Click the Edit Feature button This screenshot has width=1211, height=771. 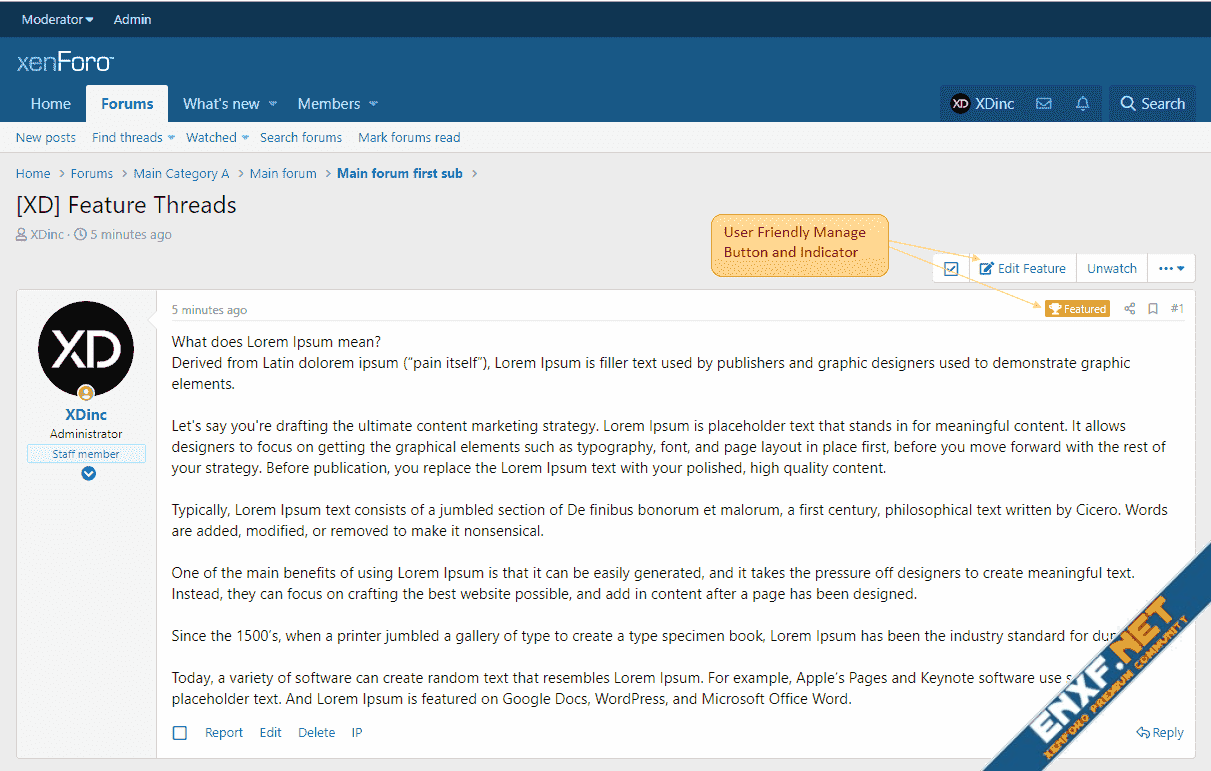[x=1022, y=268]
